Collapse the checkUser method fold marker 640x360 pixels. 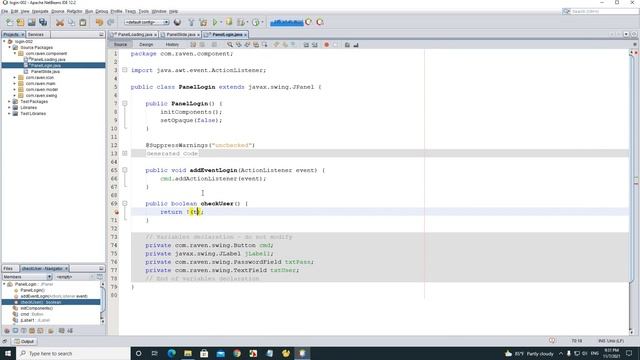[125, 203]
